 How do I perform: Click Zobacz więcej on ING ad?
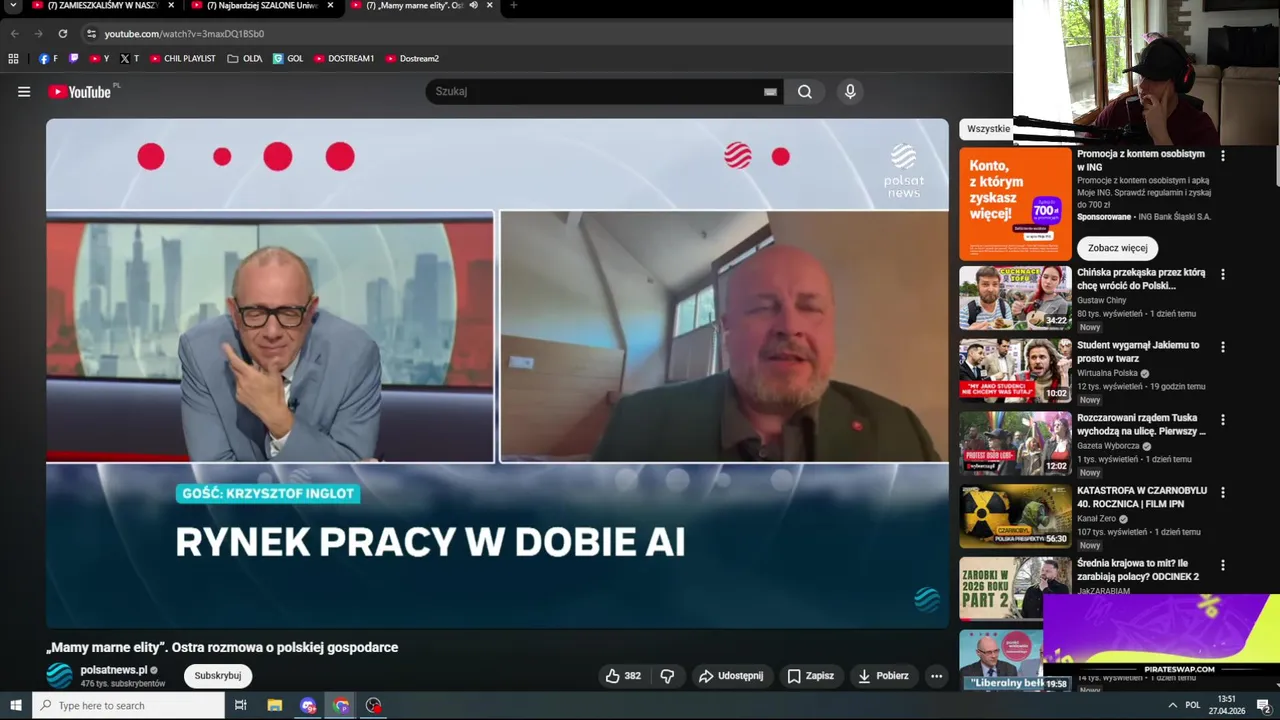point(1118,248)
